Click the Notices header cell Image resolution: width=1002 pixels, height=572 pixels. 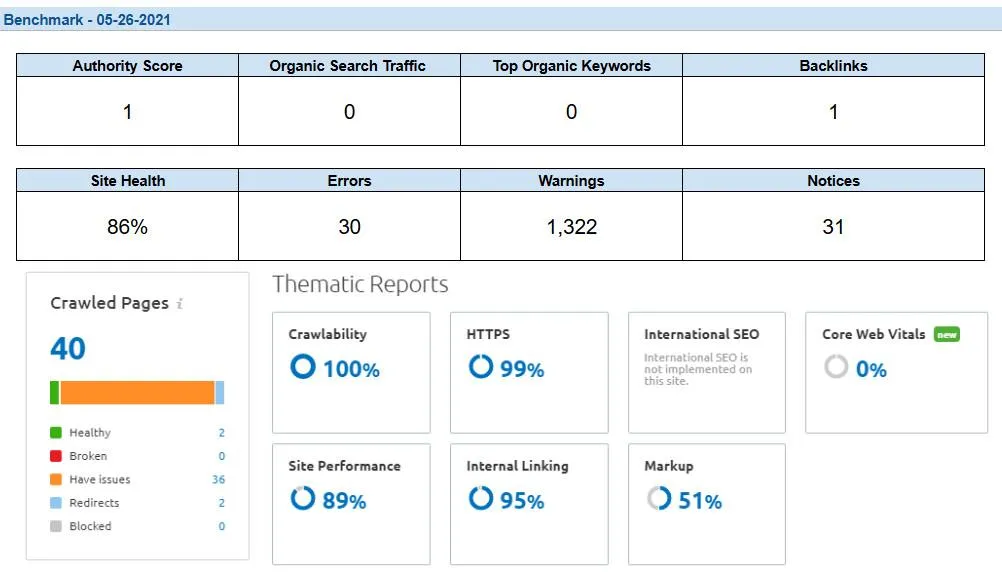(x=833, y=180)
